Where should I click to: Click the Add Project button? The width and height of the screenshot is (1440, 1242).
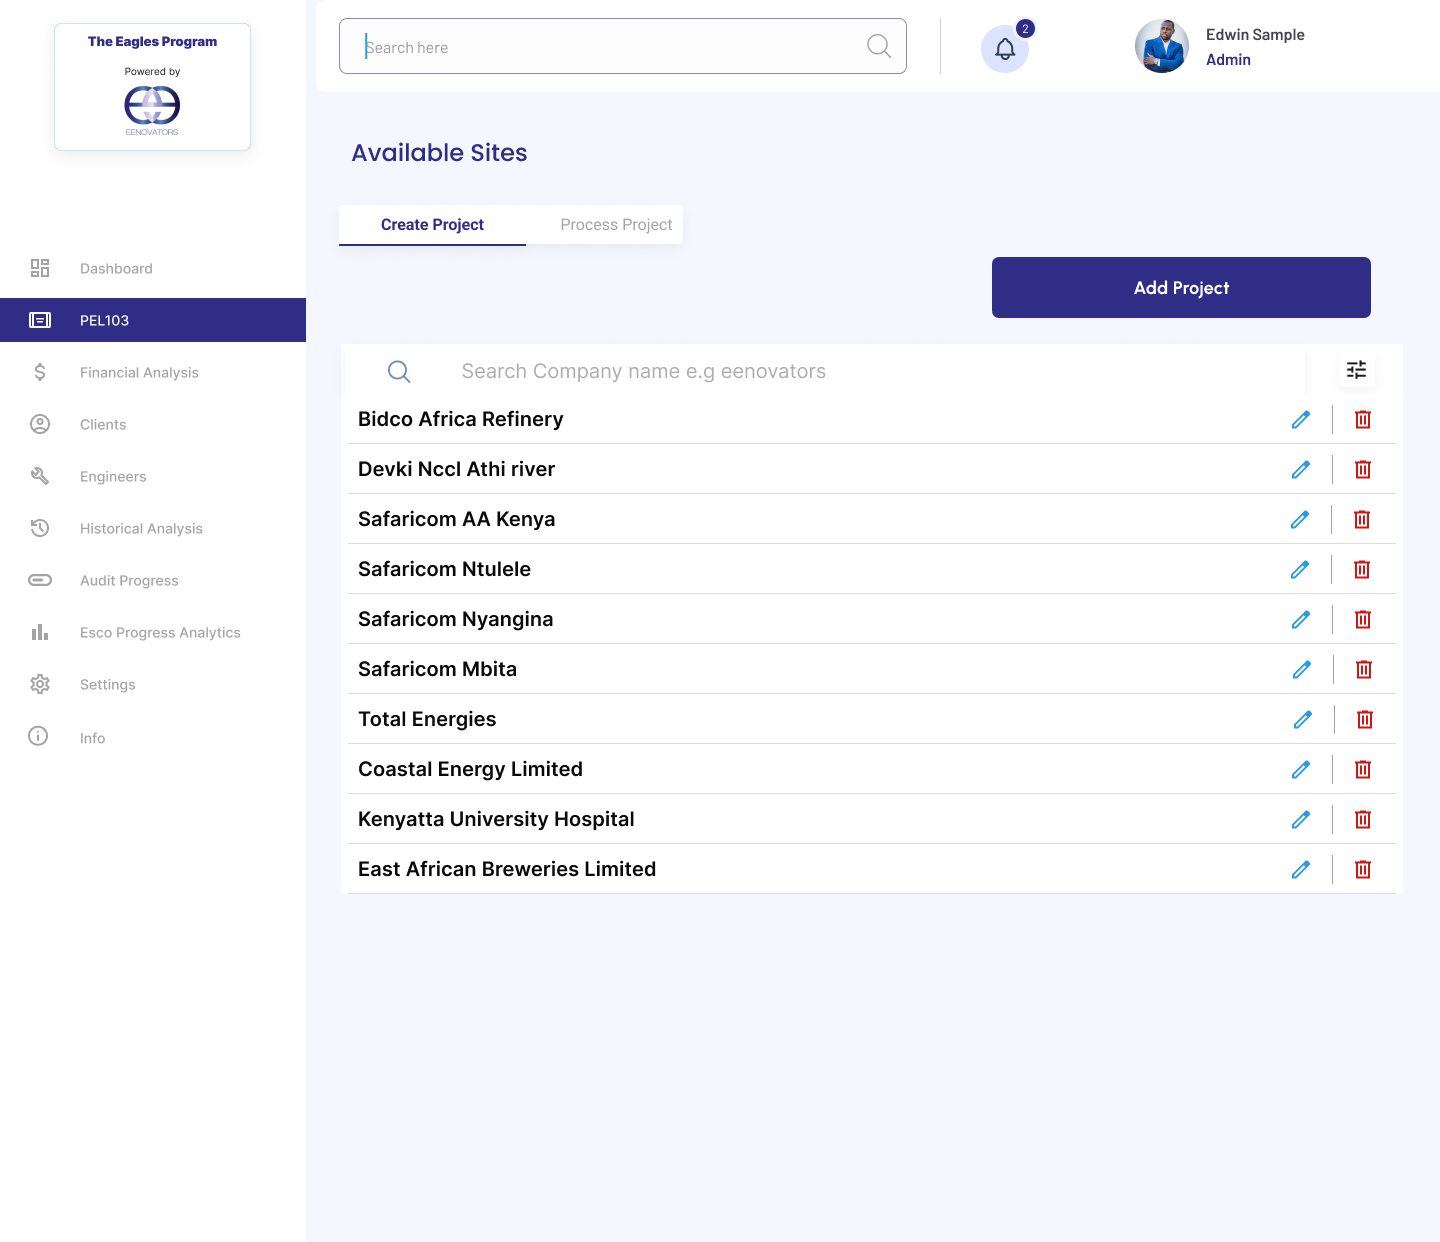1181,287
